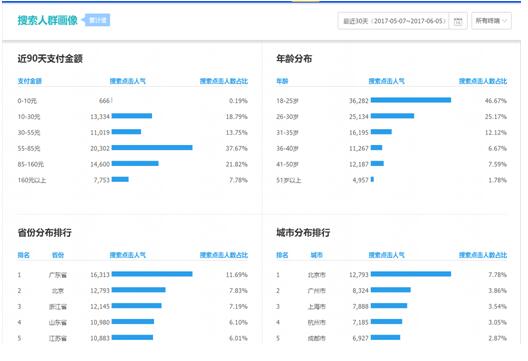The height and width of the screenshot is (361, 528).
Task: Select the 广东省 province popularity bar
Action: coord(152,274)
